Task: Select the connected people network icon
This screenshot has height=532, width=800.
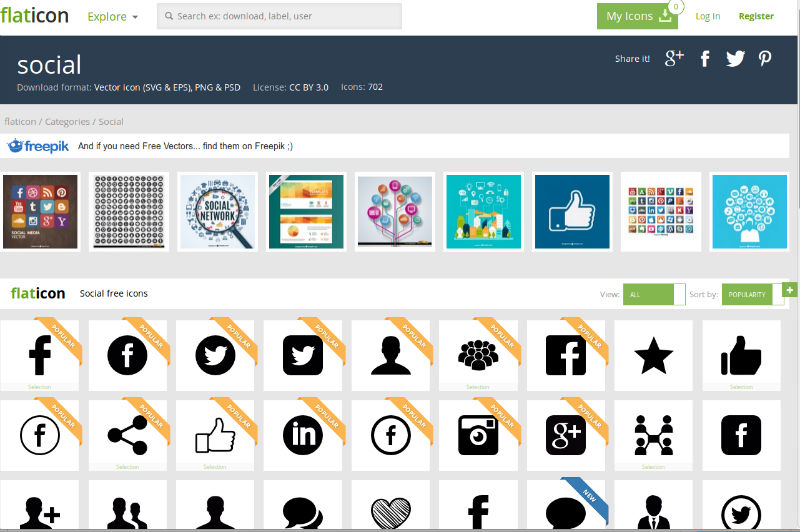Action: (x=654, y=435)
